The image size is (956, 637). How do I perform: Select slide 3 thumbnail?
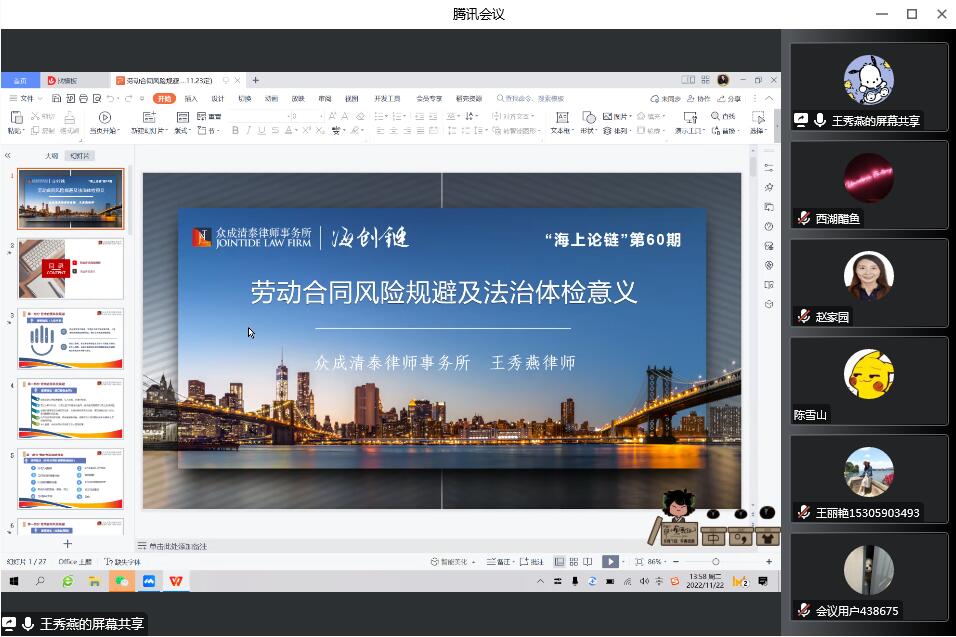tap(71, 338)
